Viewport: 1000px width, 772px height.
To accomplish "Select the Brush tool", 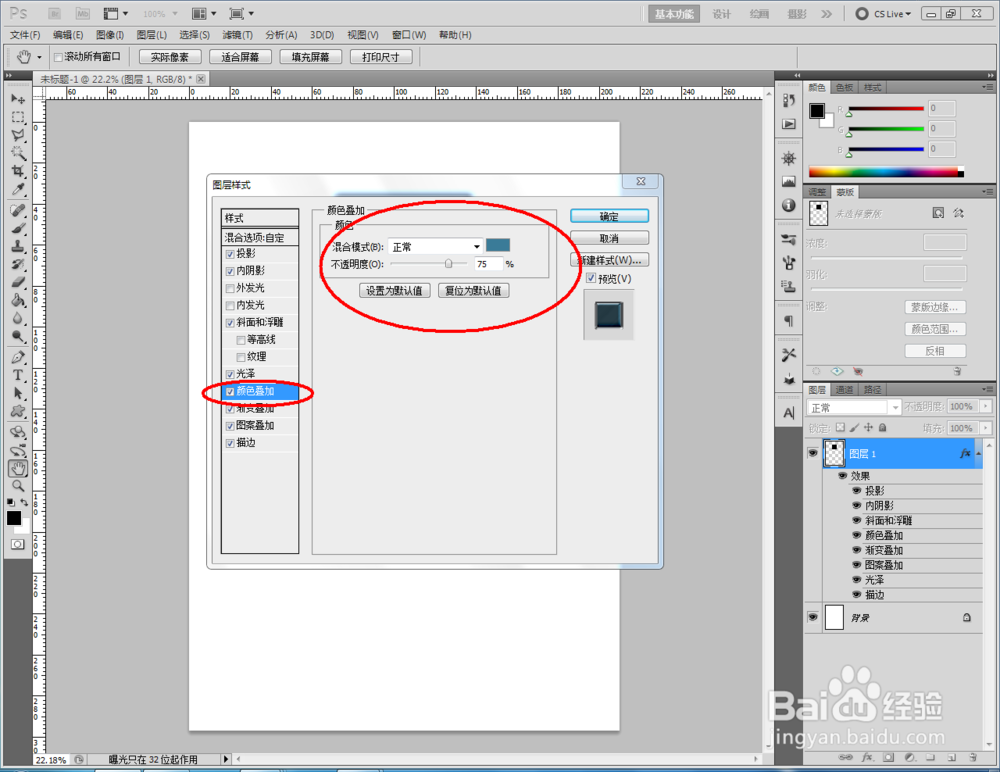I will coord(18,228).
